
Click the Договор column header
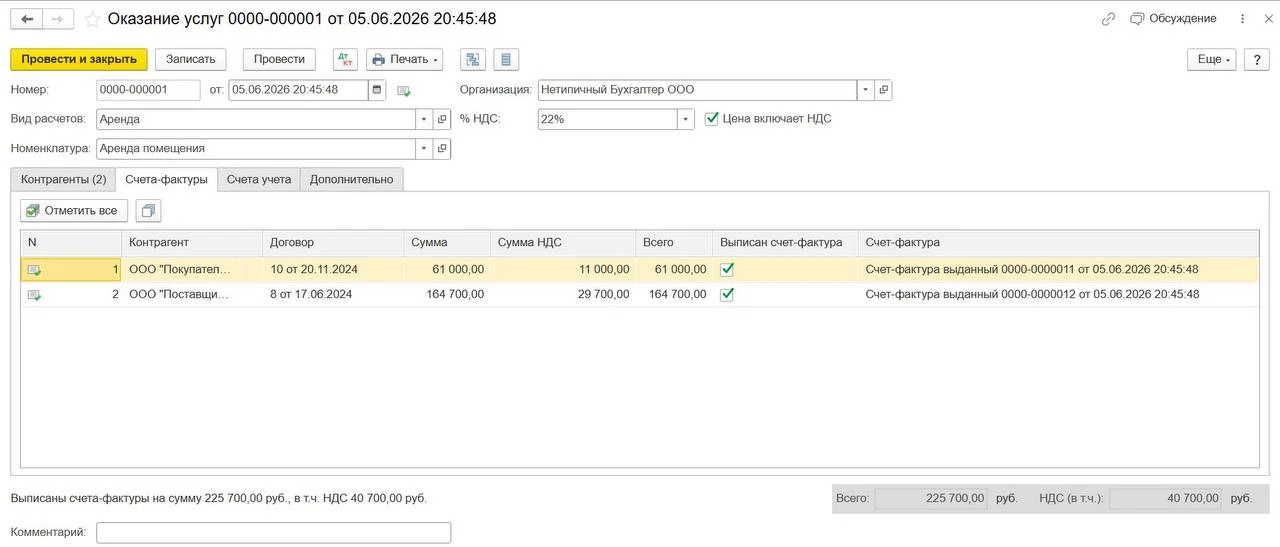pos(333,243)
